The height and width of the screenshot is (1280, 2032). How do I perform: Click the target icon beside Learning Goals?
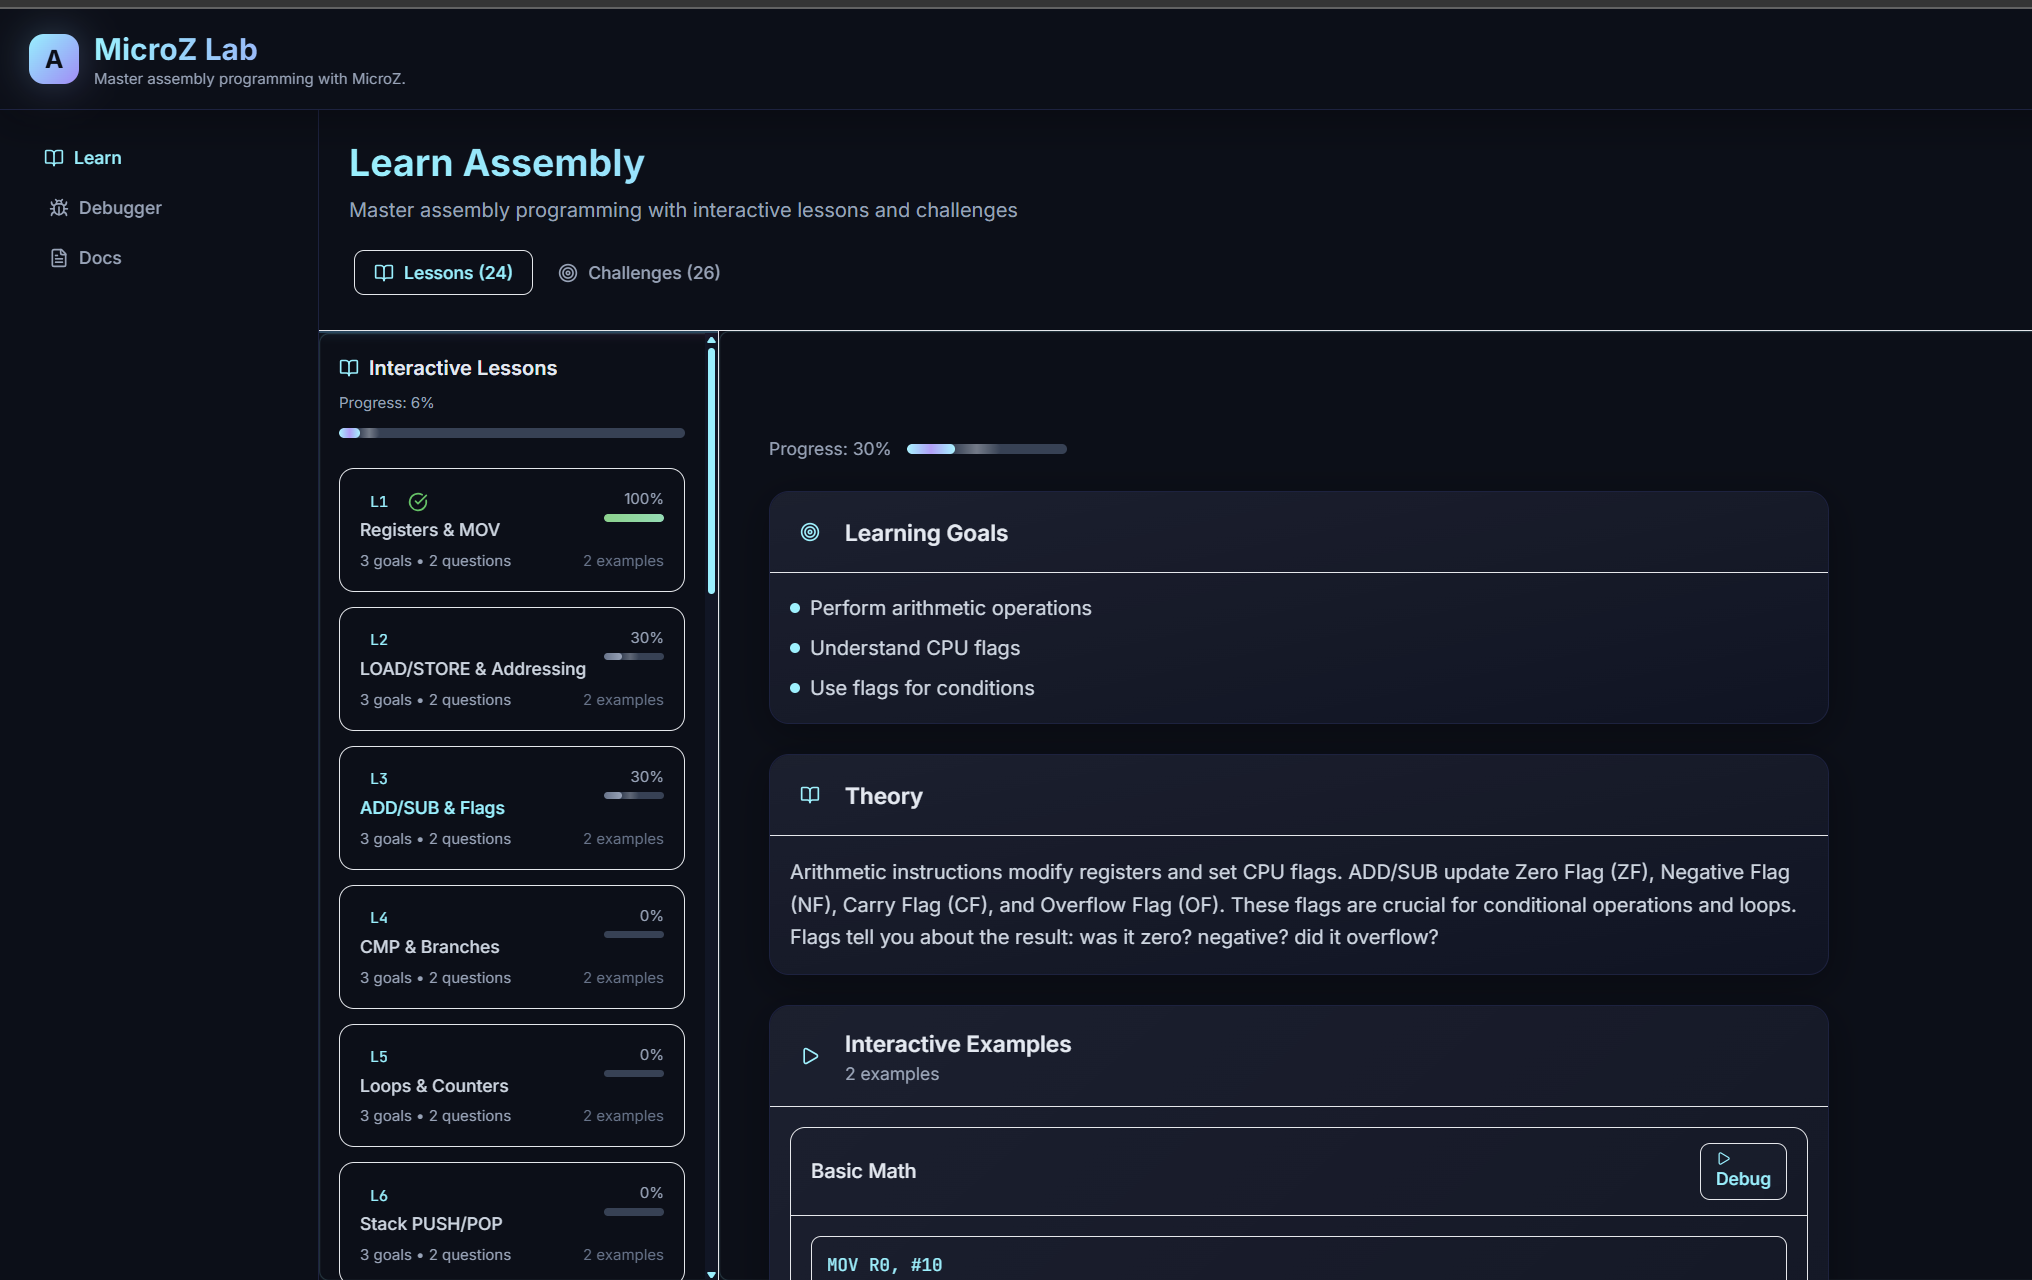810,533
